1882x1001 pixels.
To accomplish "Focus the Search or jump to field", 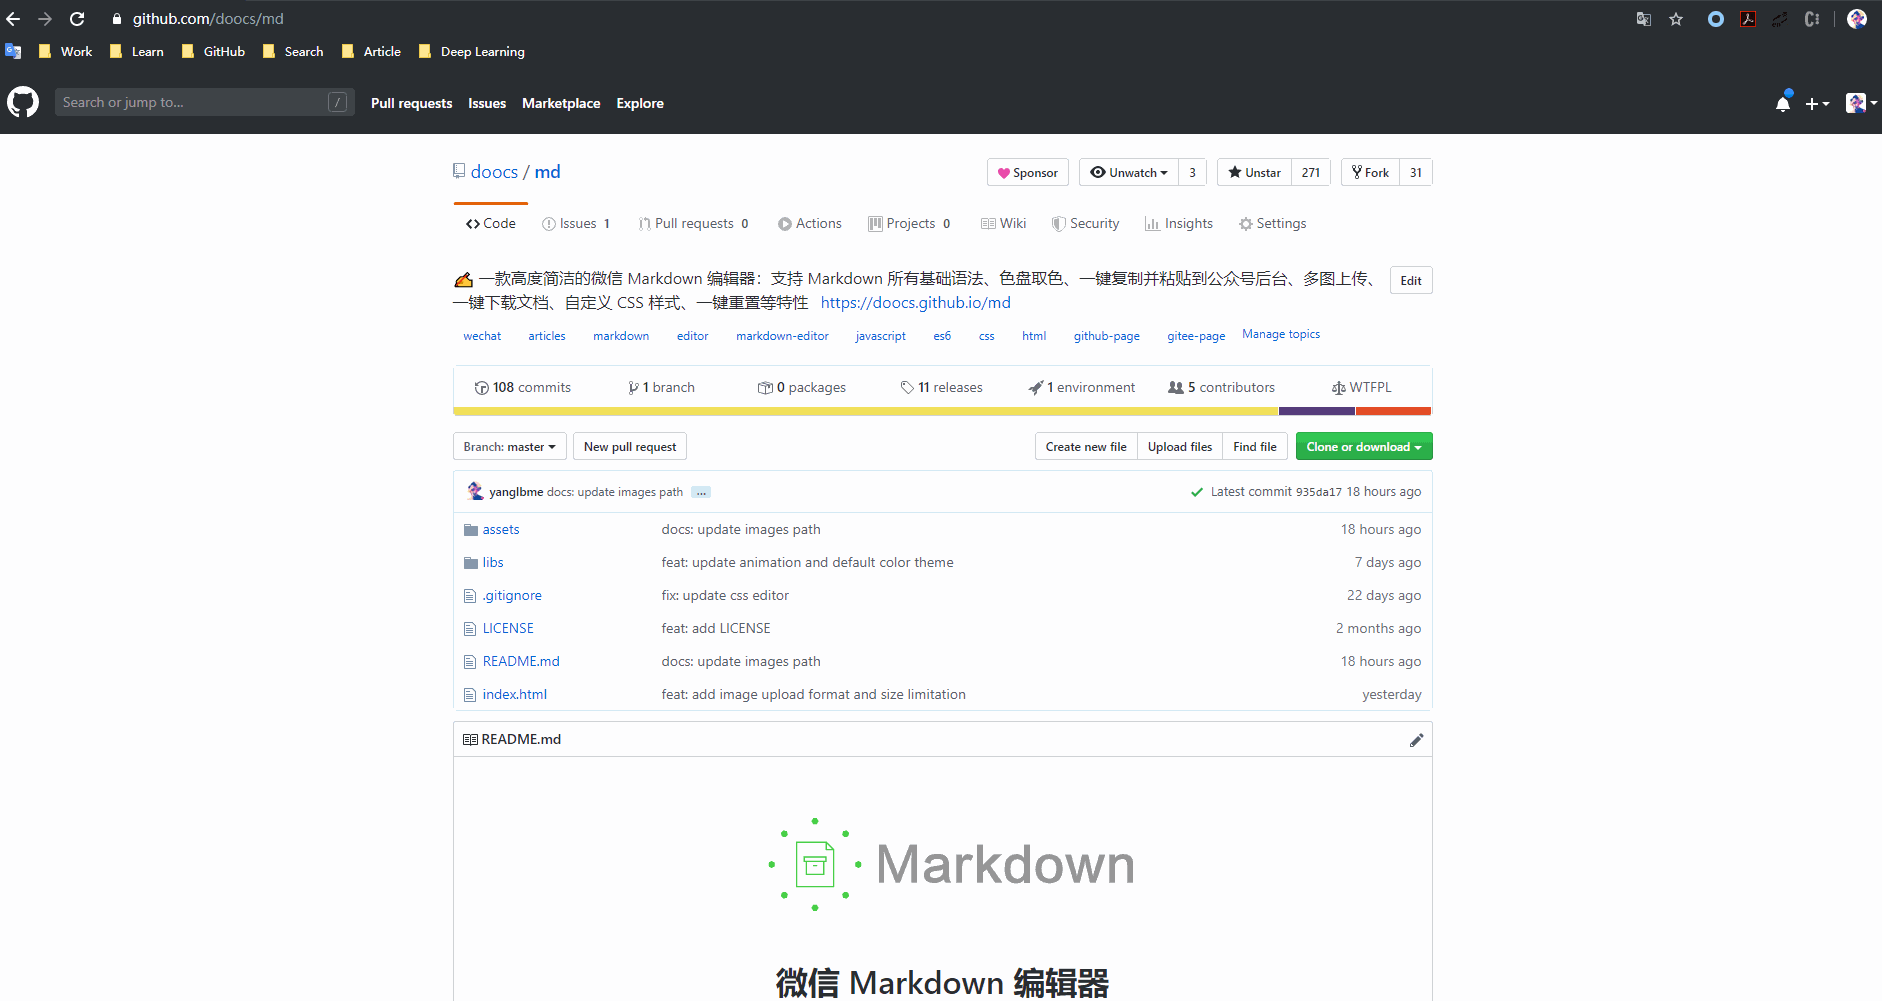I will coord(204,102).
